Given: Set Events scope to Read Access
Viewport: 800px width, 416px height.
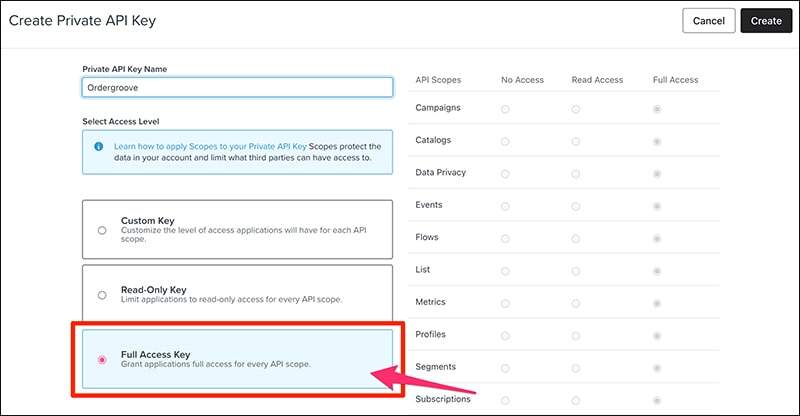Looking at the screenshot, I should (x=576, y=206).
